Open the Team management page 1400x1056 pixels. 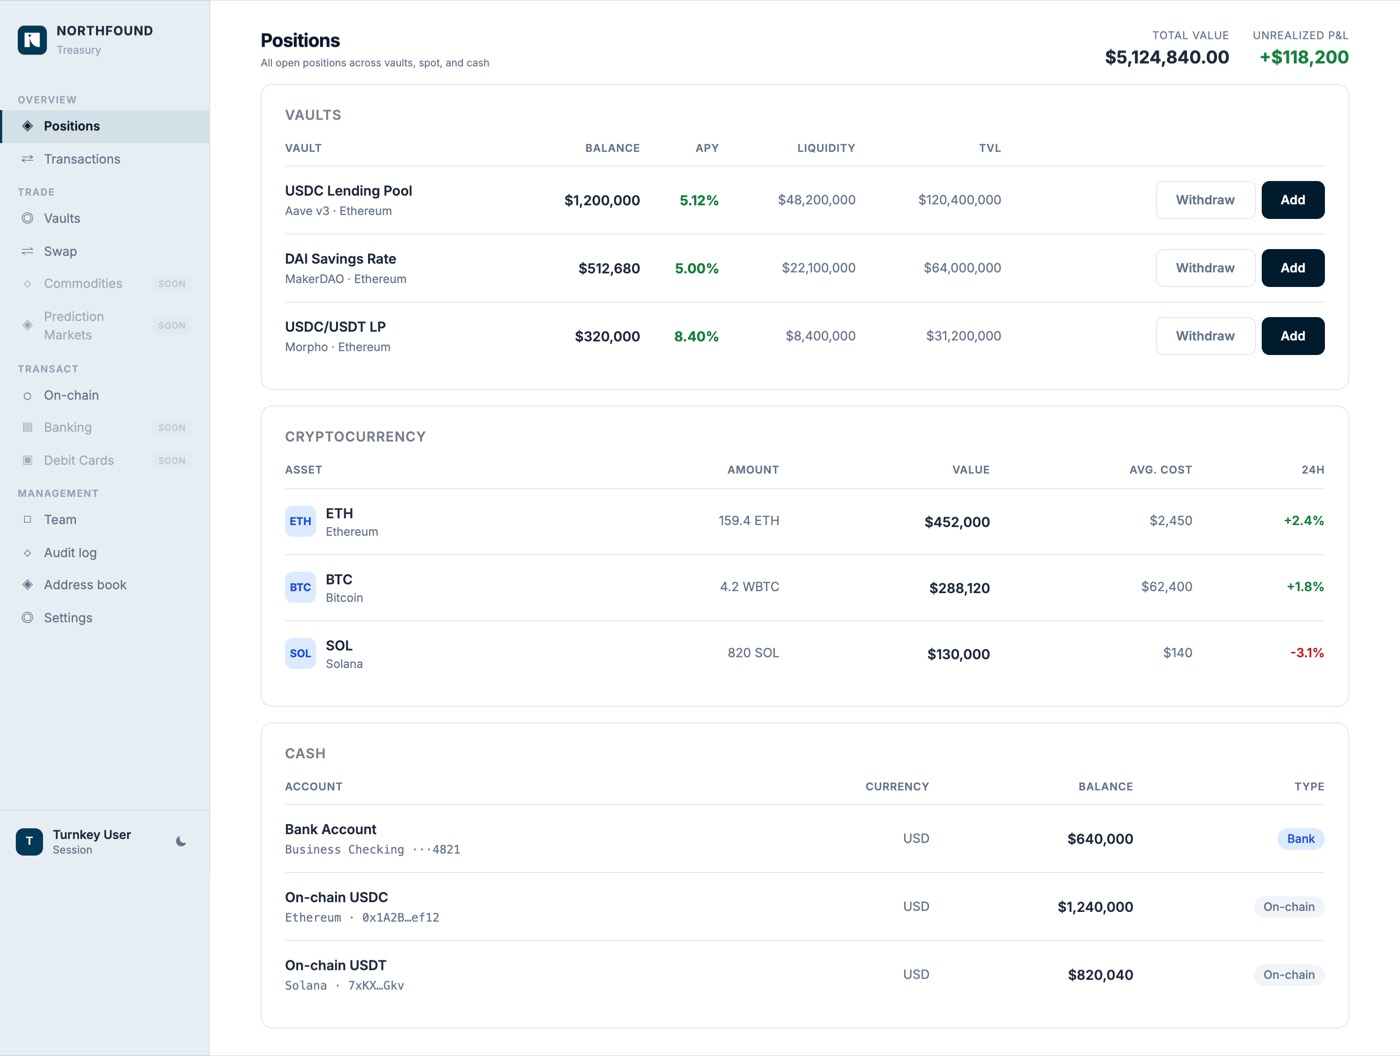(105, 520)
